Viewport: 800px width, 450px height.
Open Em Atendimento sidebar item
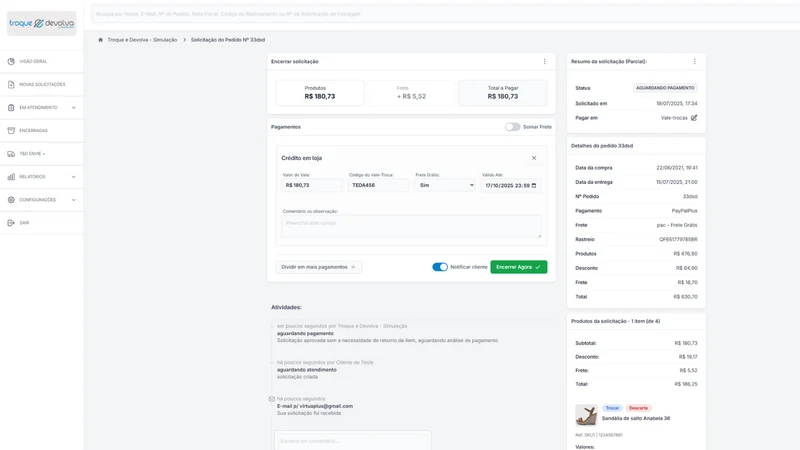(42, 108)
